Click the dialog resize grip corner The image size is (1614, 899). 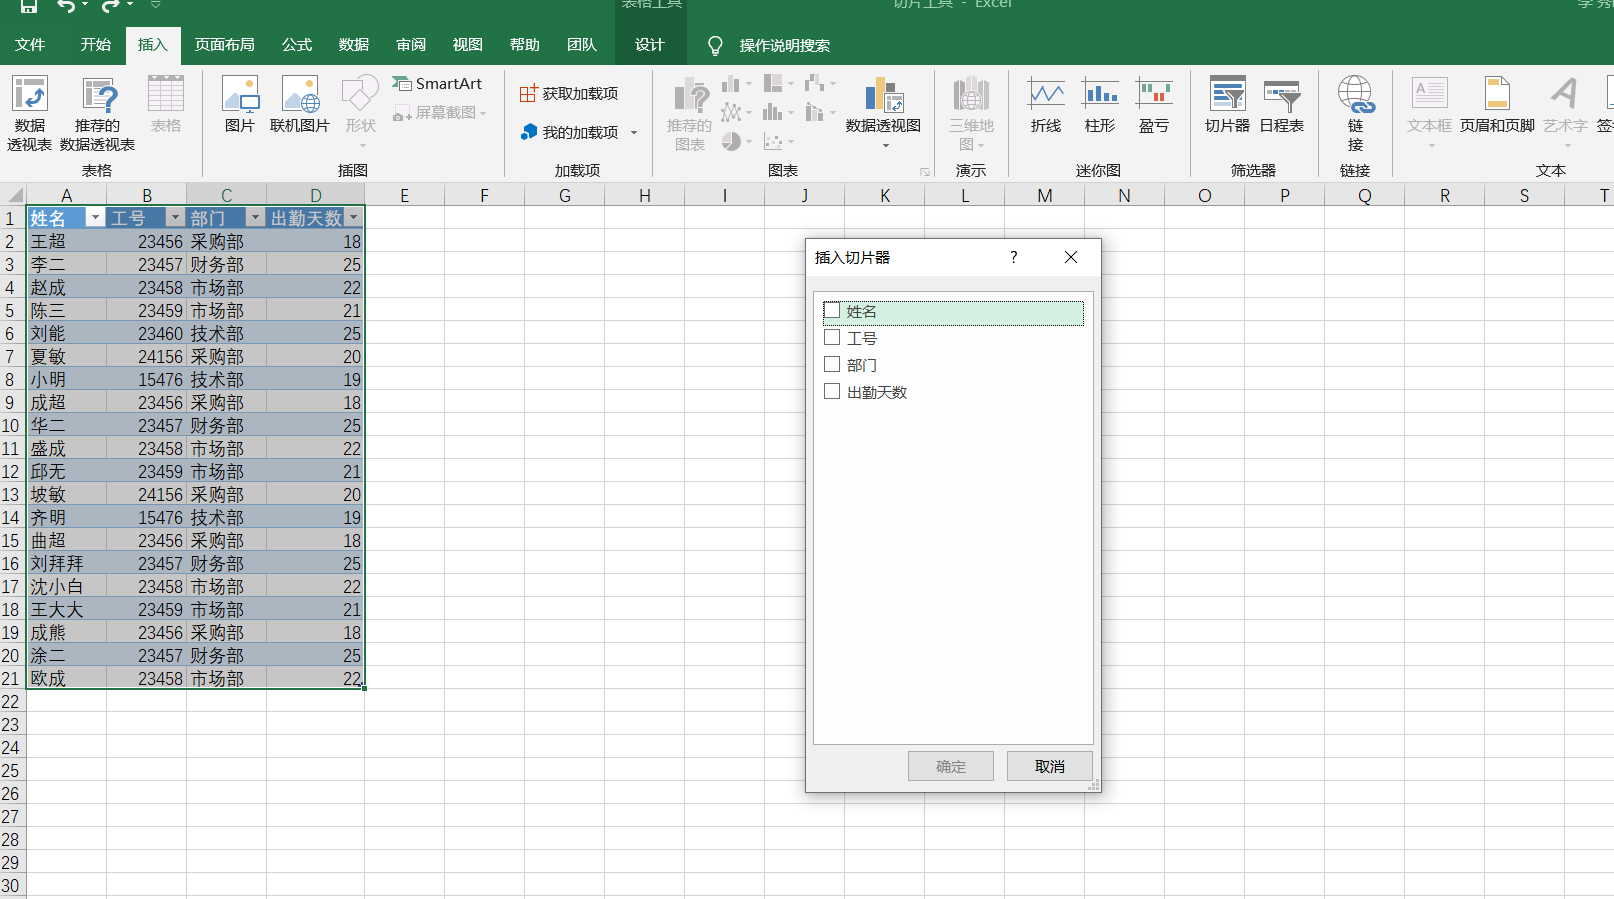pyautogui.click(x=1094, y=786)
